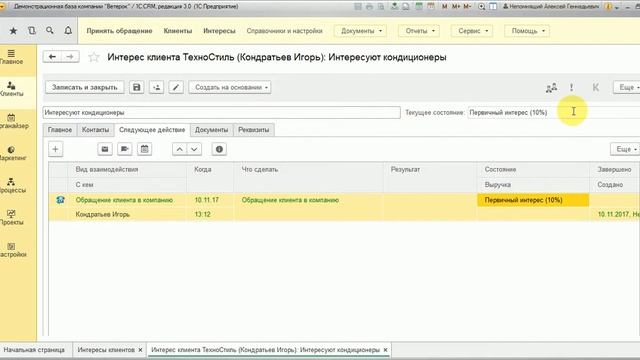640x360 pixels.
Task: Click the K icon in form toolbar
Action: 596,87
